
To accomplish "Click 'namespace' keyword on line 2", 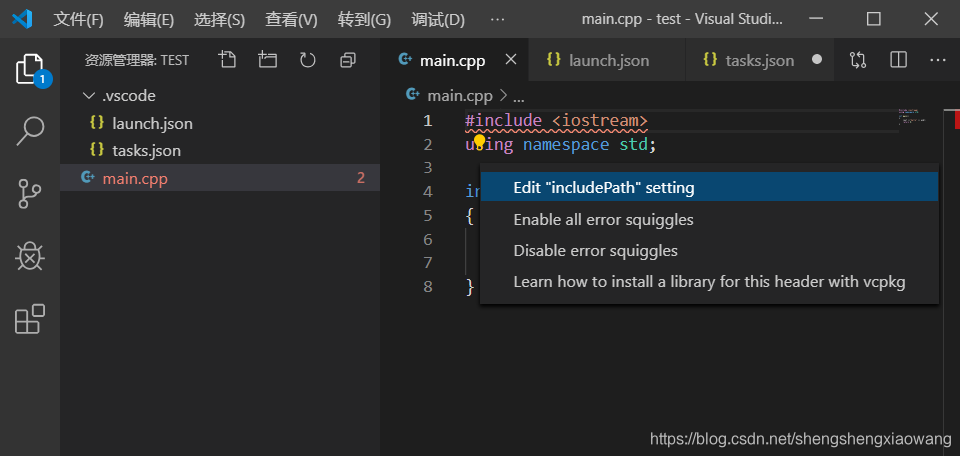I will tap(566, 145).
